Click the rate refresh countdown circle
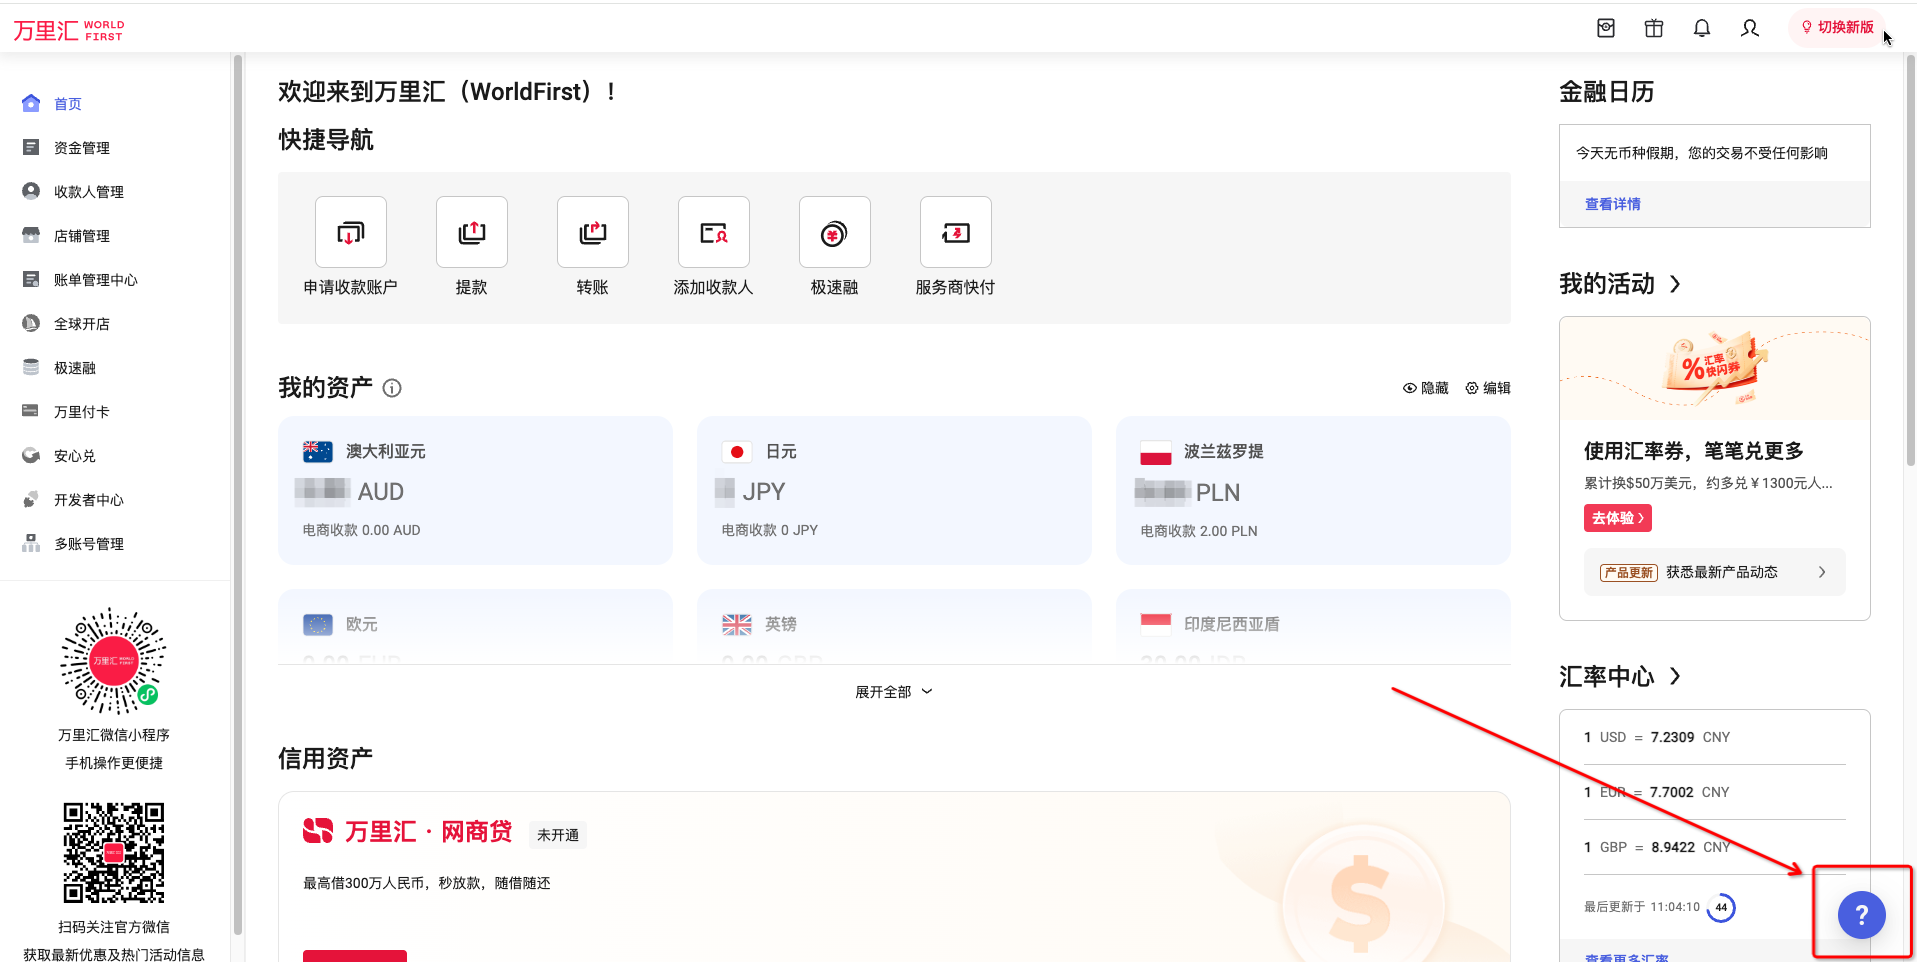 coord(1721,908)
